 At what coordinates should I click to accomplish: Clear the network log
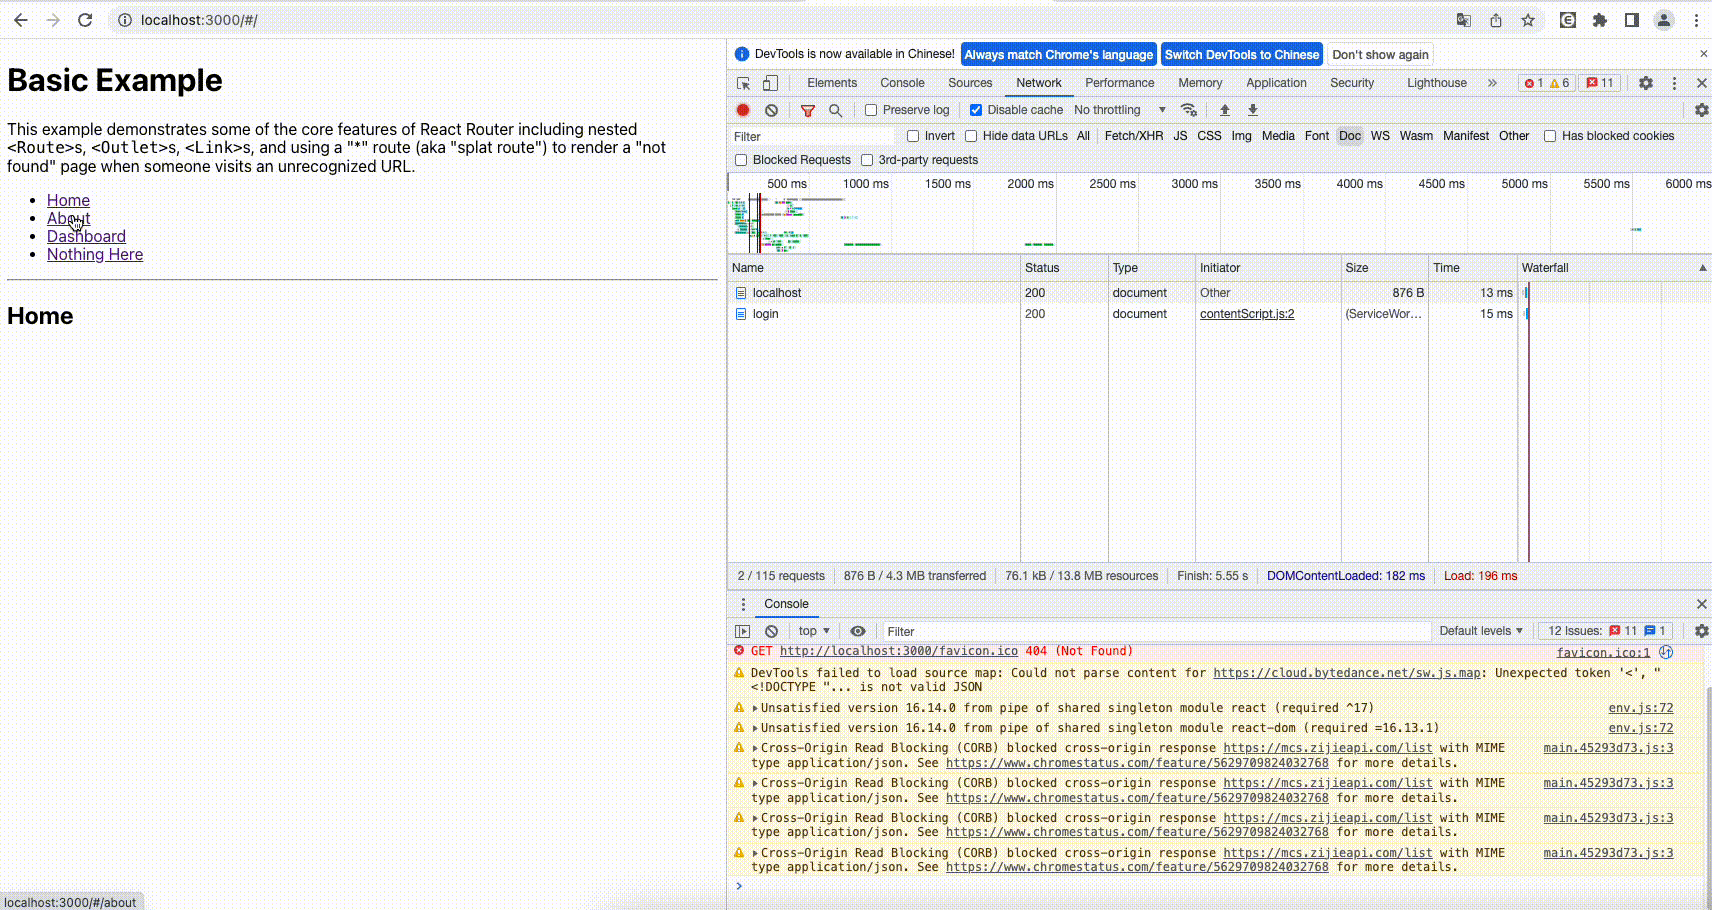pos(771,110)
